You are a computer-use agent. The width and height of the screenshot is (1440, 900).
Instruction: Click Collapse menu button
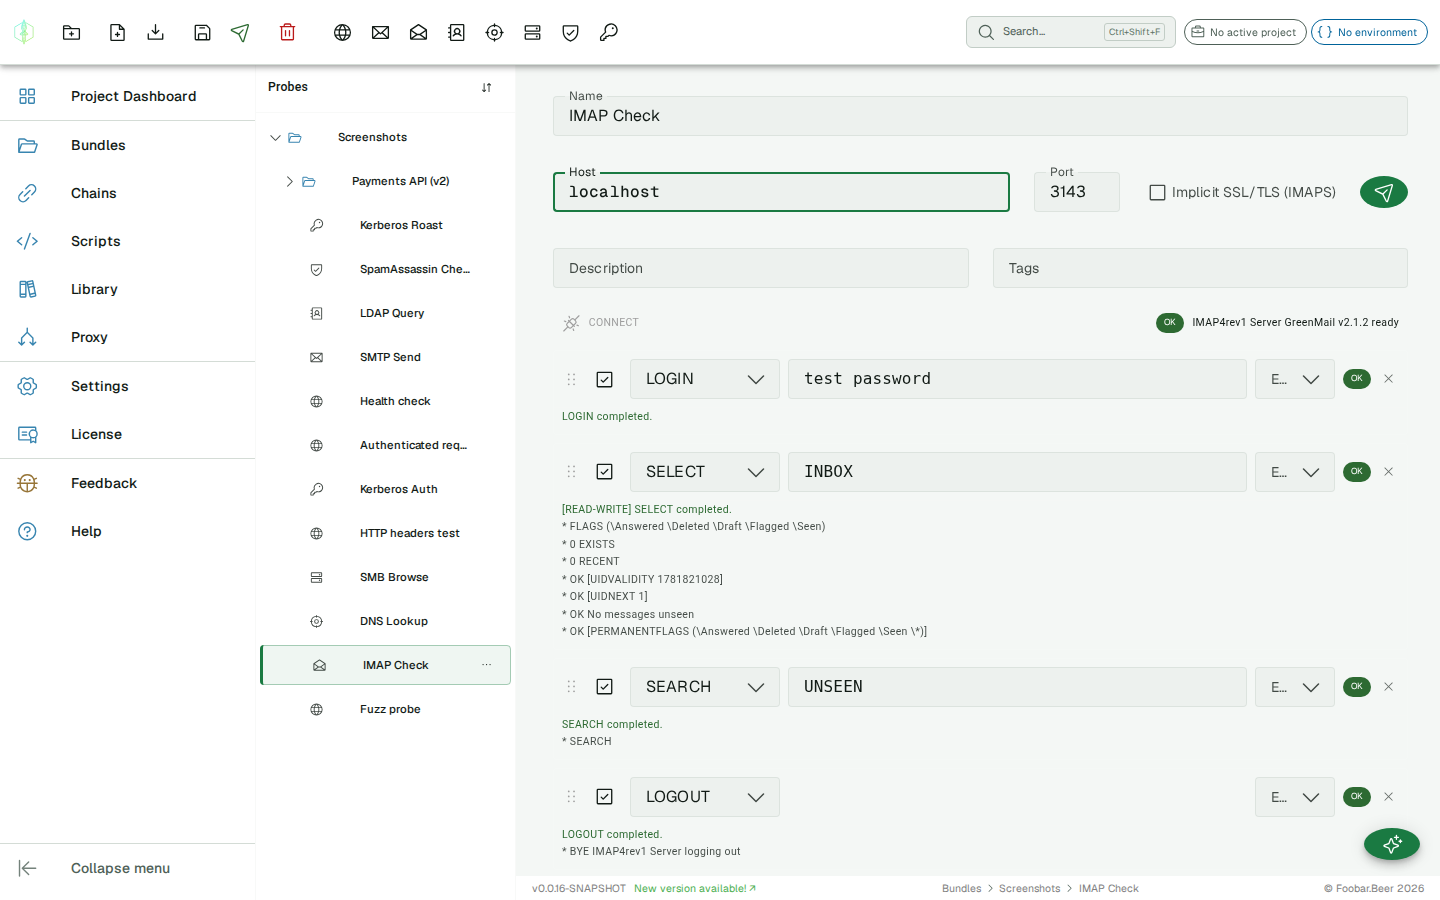[128, 868]
